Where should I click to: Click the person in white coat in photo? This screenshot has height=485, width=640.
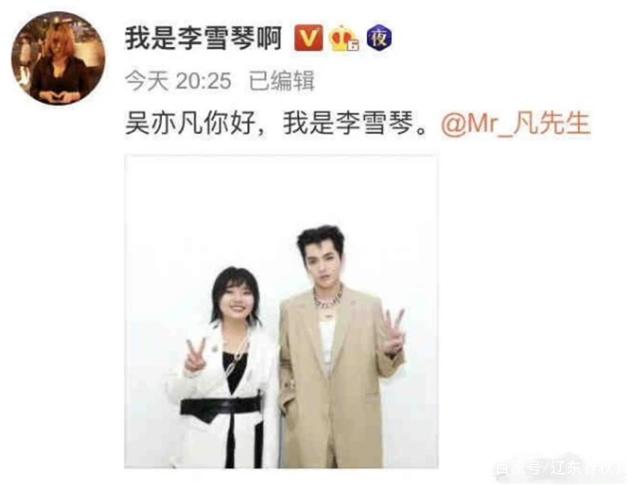pyautogui.click(x=224, y=367)
